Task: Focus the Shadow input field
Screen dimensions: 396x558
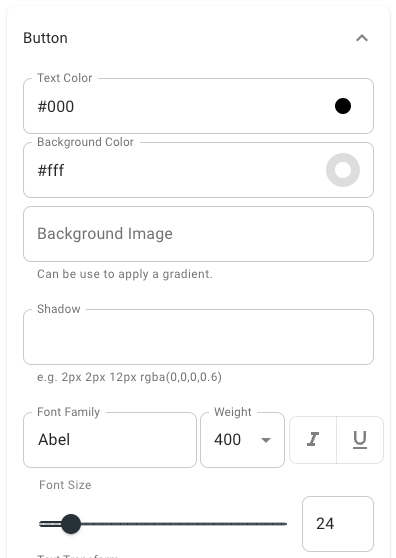Action: coord(198,337)
